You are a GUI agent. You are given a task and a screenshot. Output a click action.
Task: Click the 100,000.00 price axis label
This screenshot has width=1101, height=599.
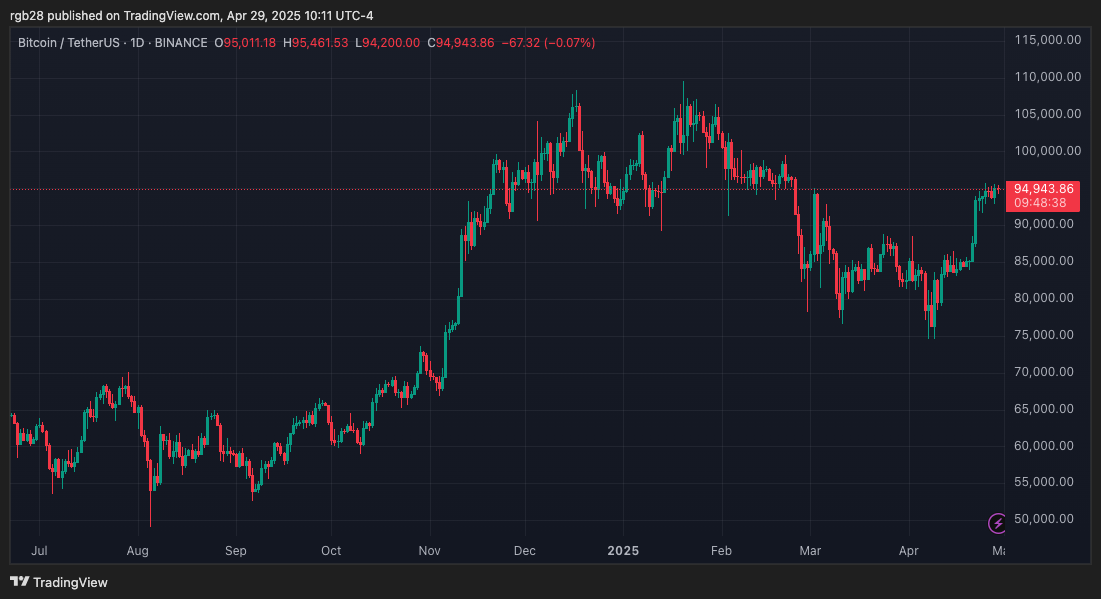[x=1048, y=150]
